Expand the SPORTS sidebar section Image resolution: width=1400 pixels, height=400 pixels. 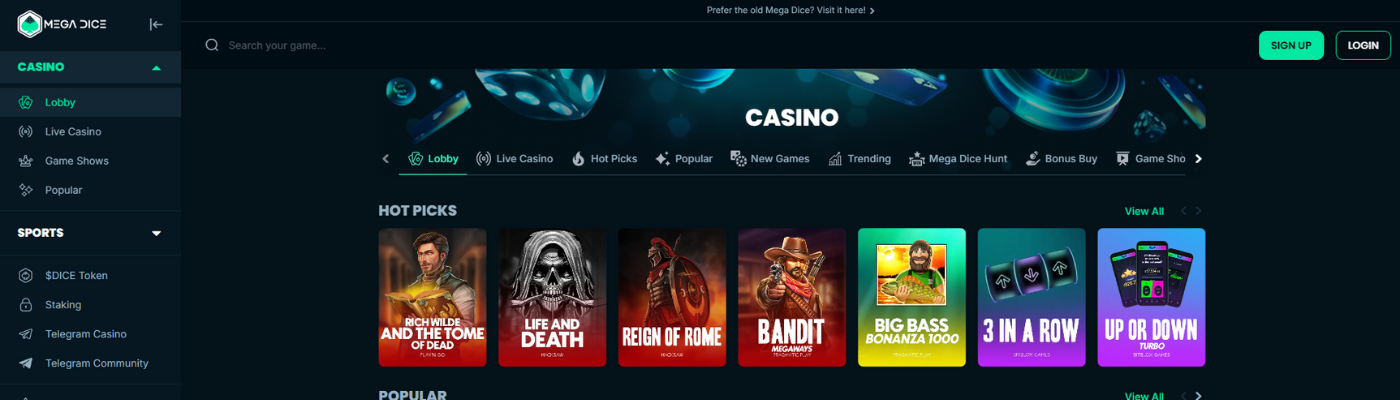point(156,233)
